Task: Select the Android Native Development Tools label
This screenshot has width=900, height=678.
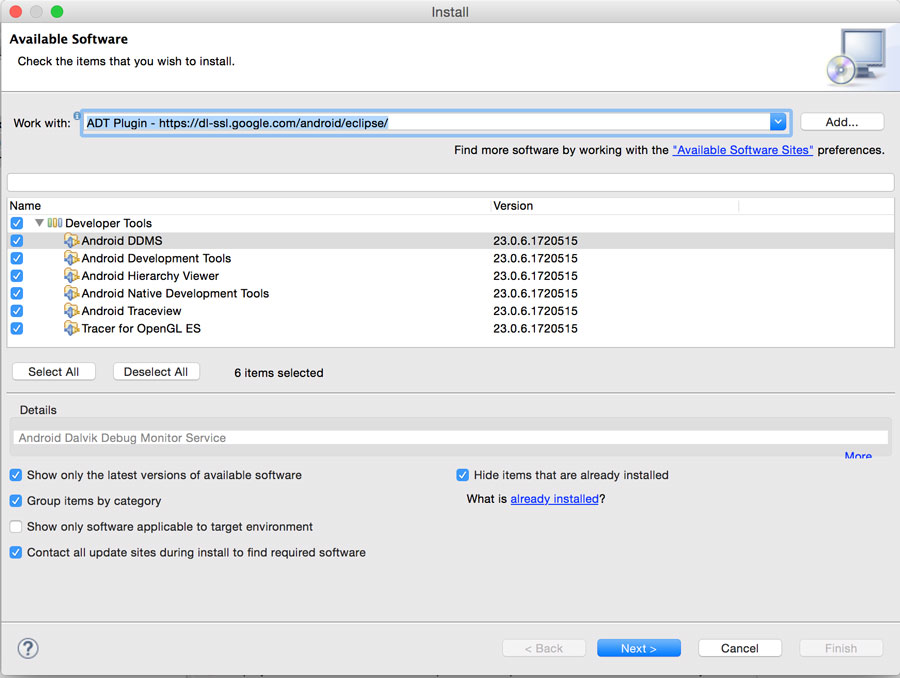Action: [175, 293]
